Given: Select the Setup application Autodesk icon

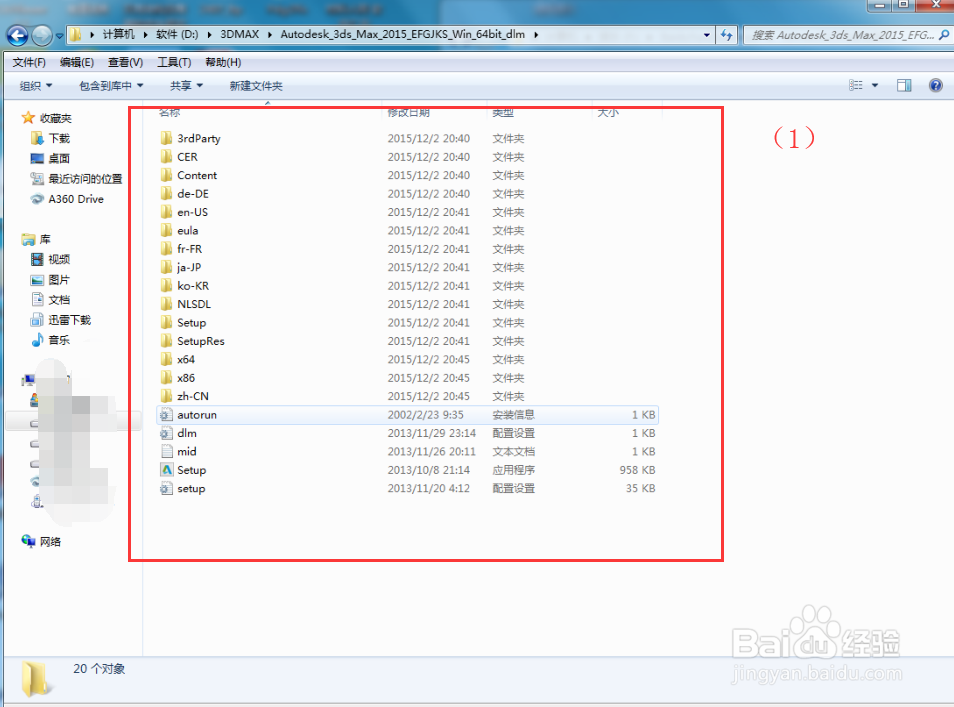Looking at the screenshot, I should coord(167,470).
